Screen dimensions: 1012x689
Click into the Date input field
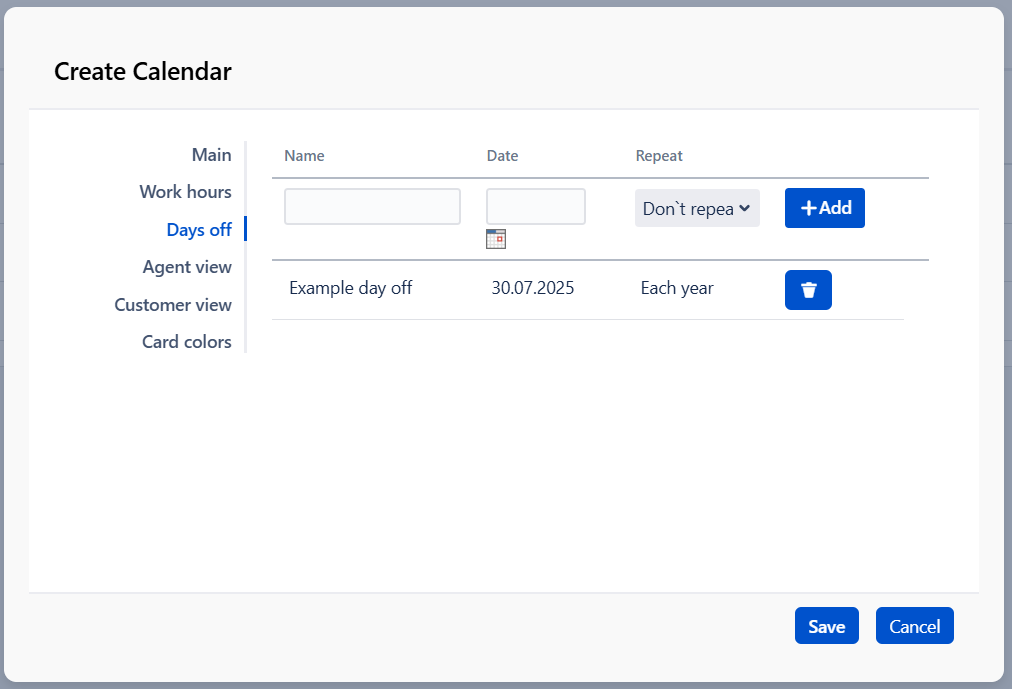click(x=535, y=207)
